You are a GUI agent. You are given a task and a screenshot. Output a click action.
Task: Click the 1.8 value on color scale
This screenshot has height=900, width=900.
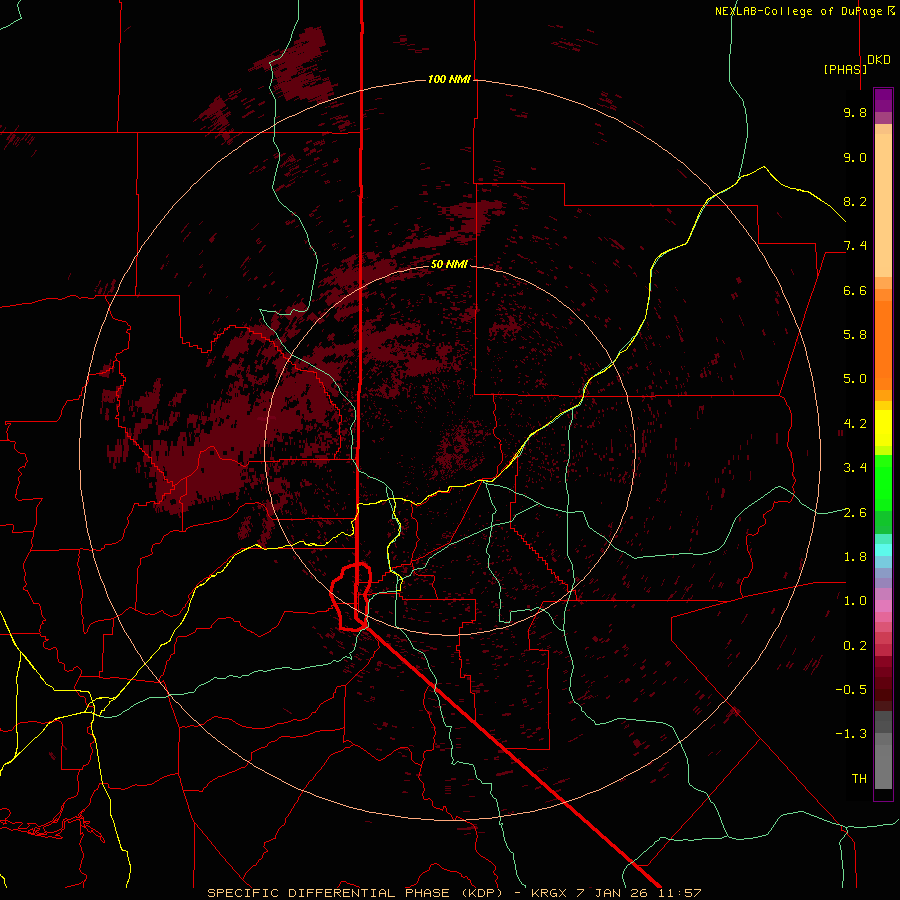855,557
